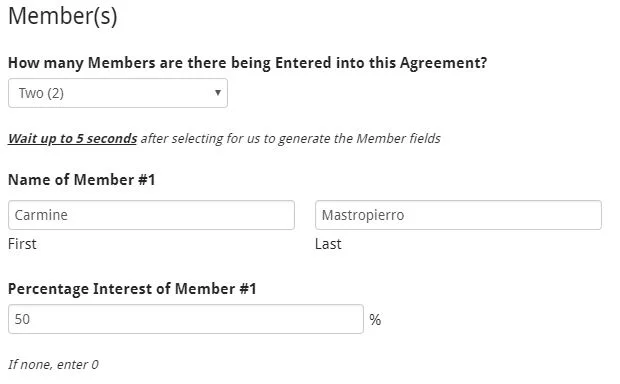
Task: Click underlined 'Wait up to 5 seconds' text
Action: (73, 138)
